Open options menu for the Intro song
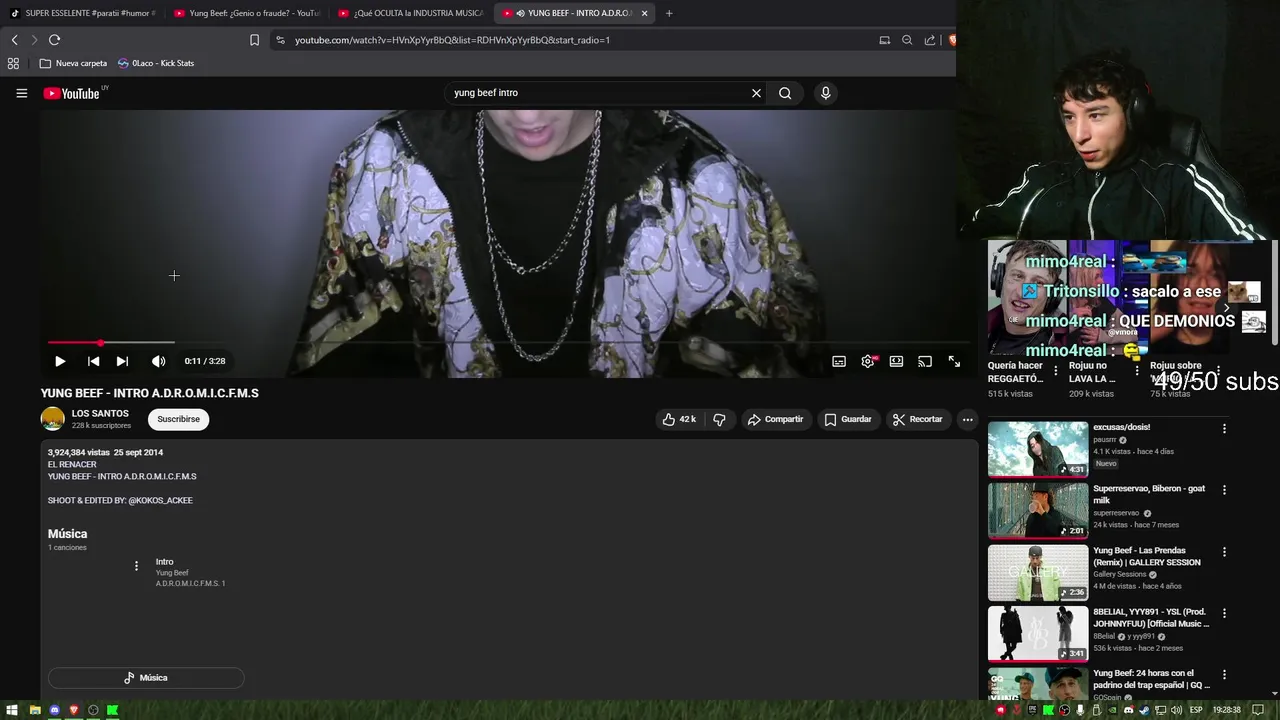 point(136,566)
